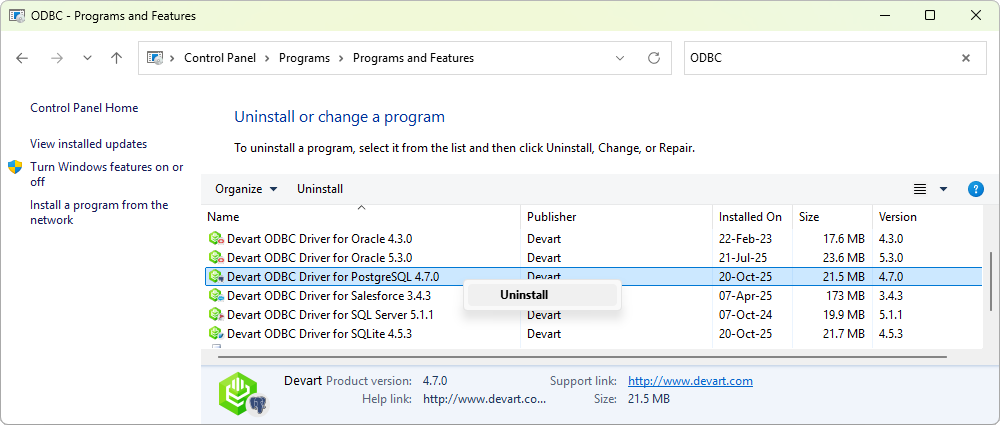Click the 21-Jul-25 install date cell
The image size is (1000, 425).
[742, 258]
